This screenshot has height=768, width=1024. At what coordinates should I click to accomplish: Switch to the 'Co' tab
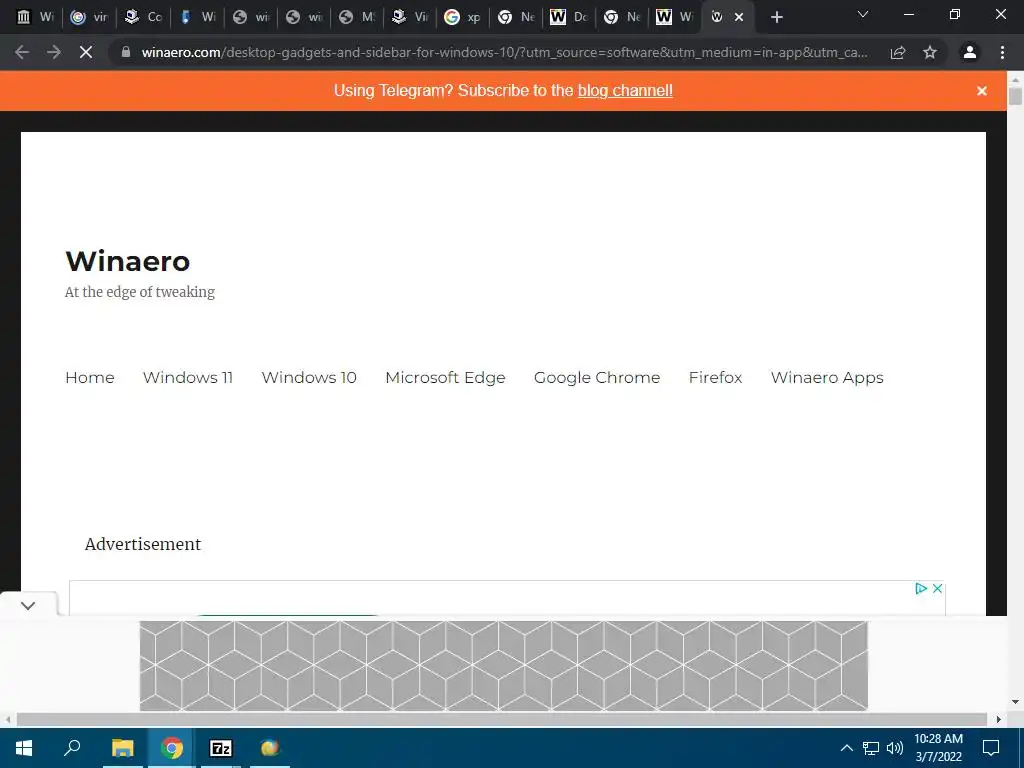coord(143,17)
